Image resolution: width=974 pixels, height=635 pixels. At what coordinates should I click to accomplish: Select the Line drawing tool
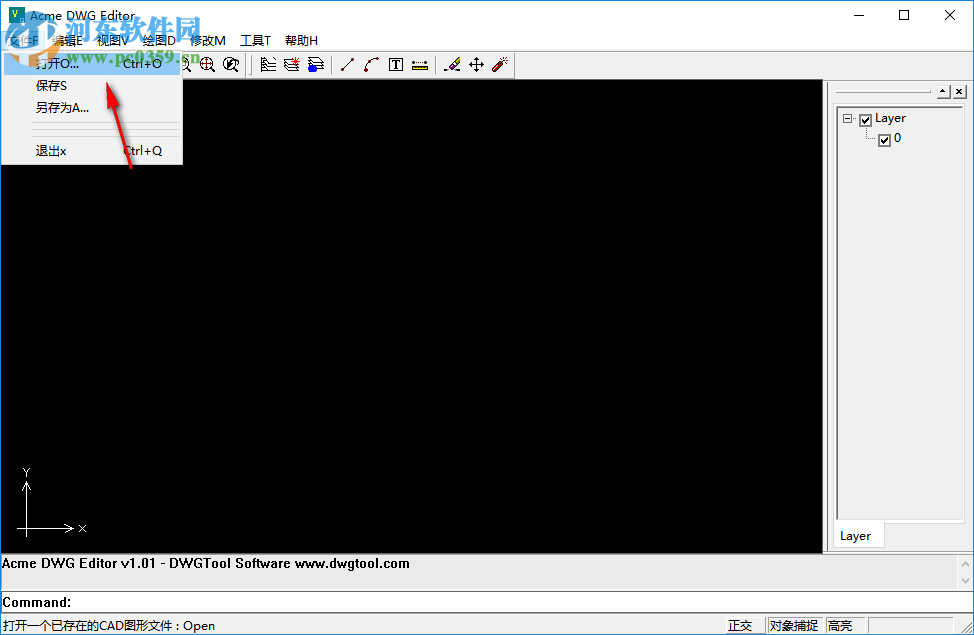[347, 64]
